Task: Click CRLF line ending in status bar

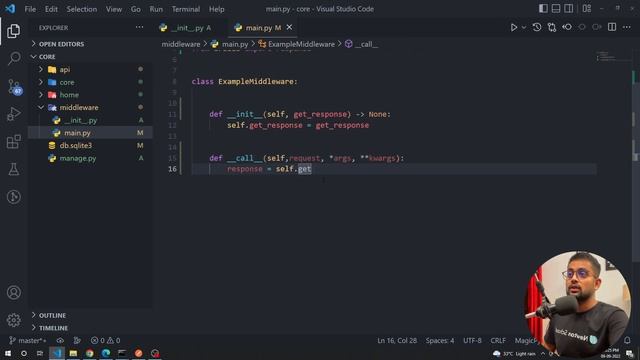Action: click(498, 340)
